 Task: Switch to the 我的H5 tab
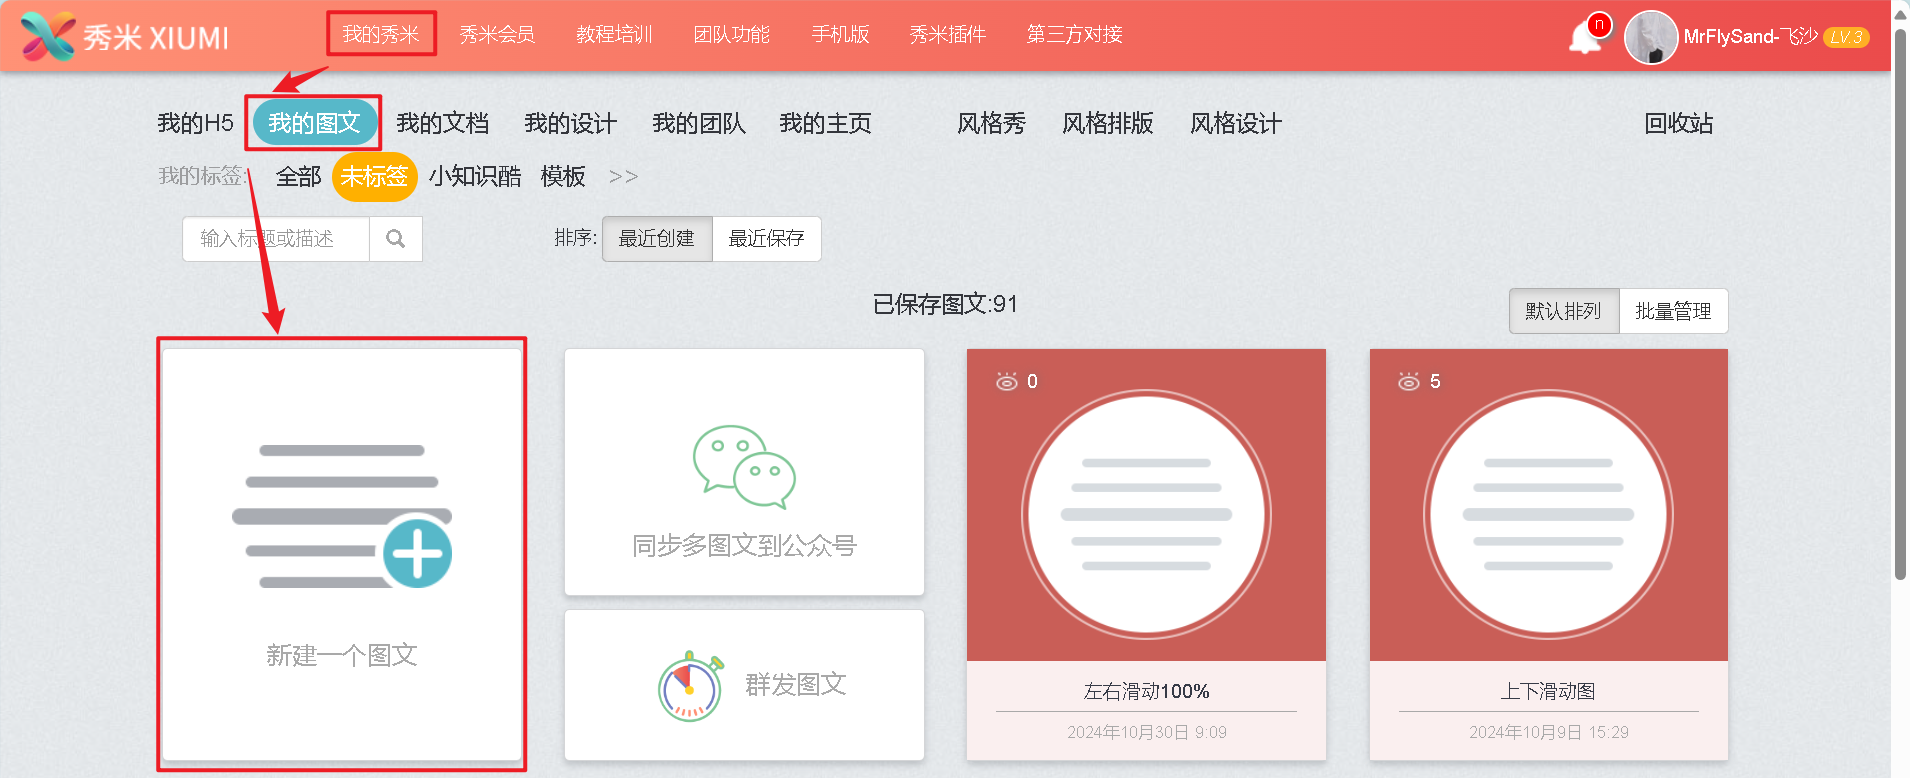point(195,123)
